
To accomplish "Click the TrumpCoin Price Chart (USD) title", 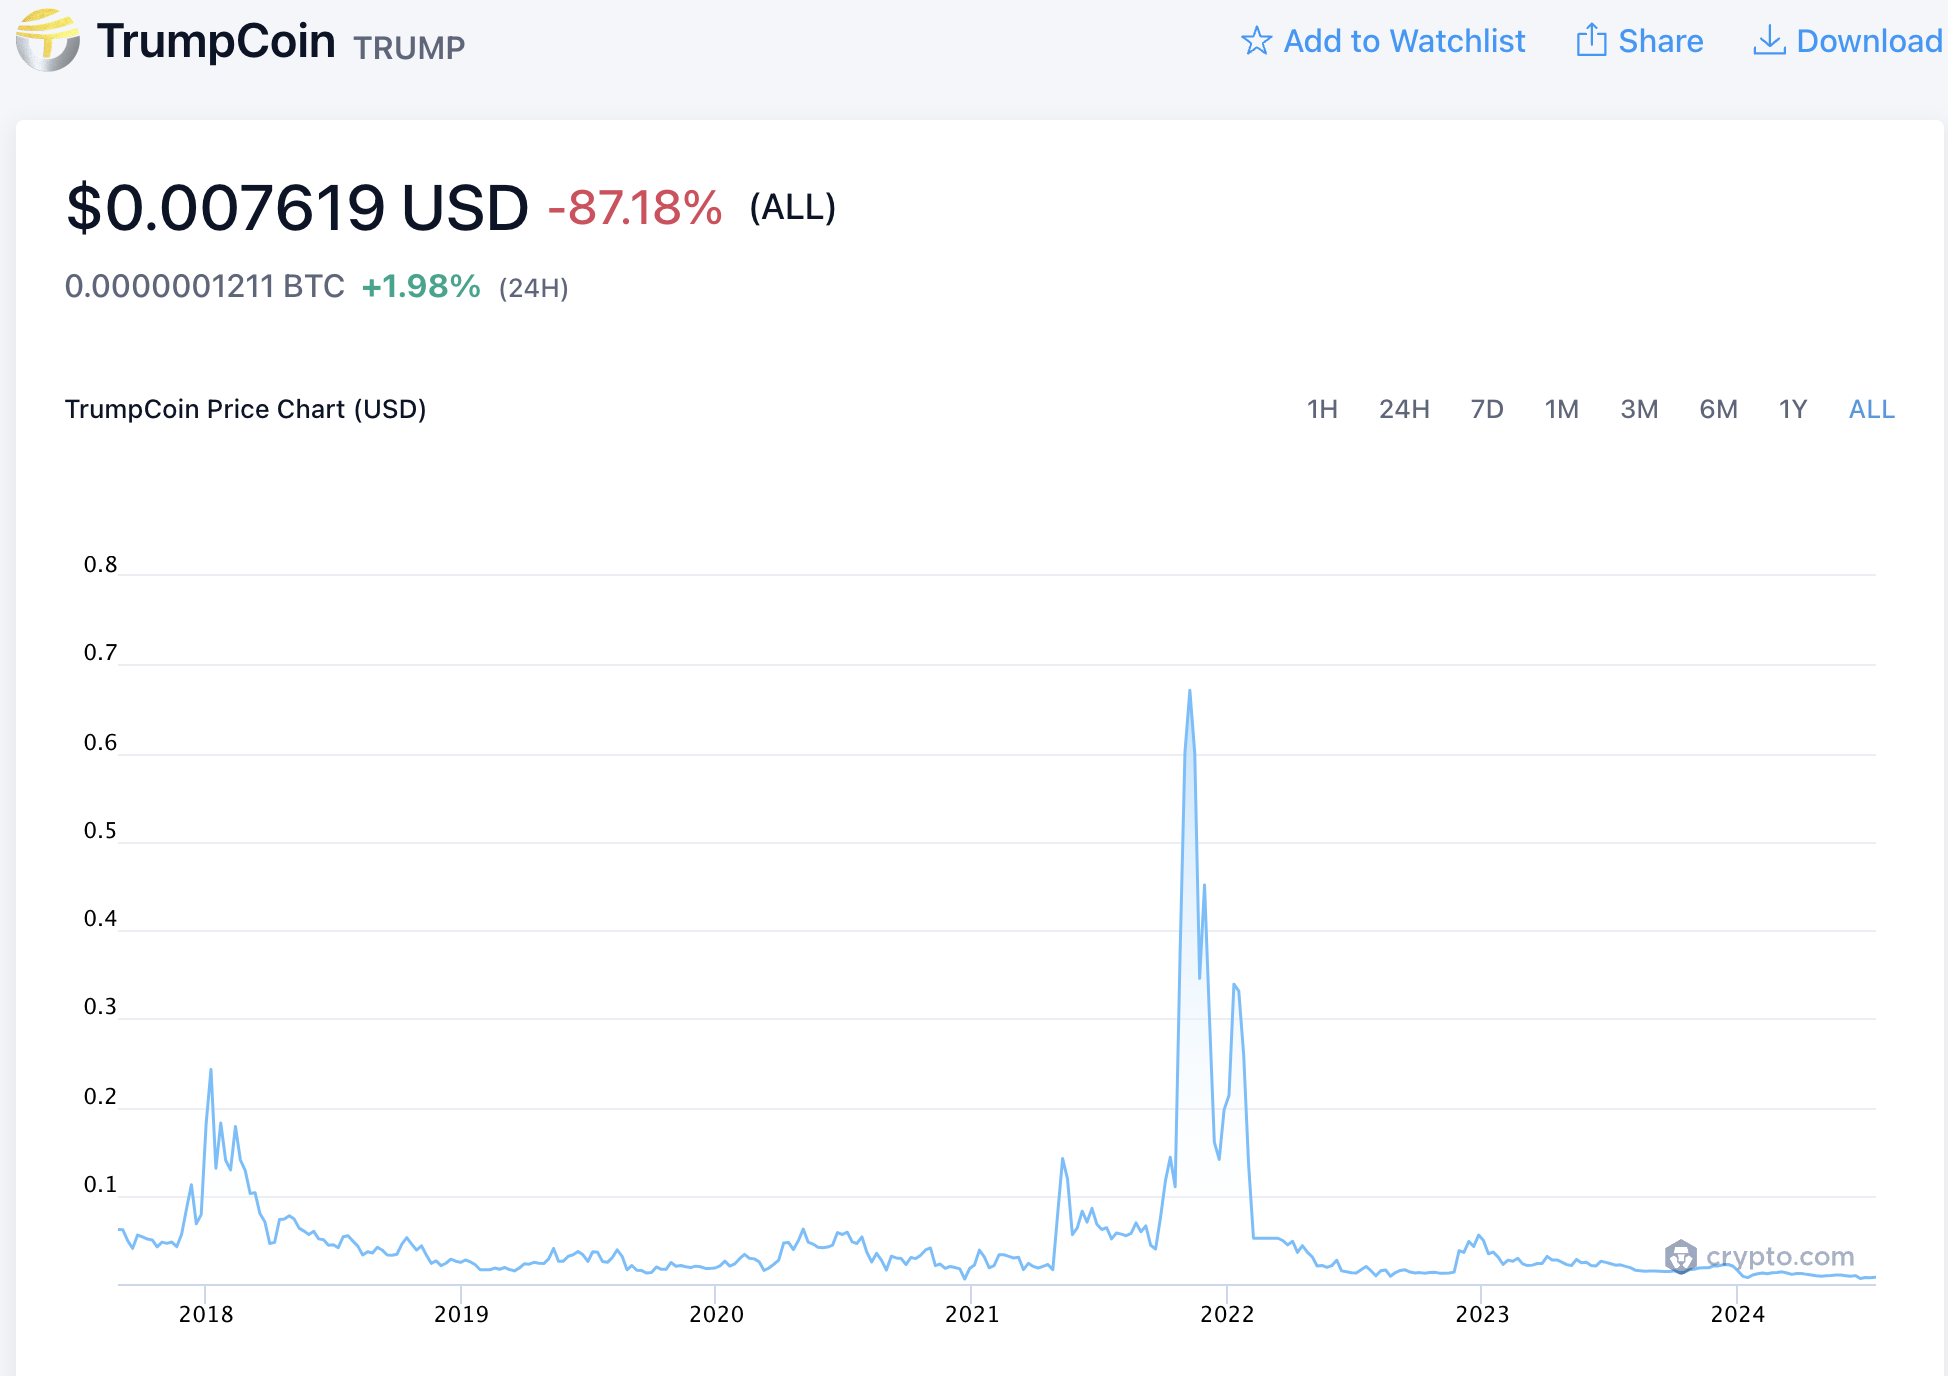I will (x=246, y=409).
